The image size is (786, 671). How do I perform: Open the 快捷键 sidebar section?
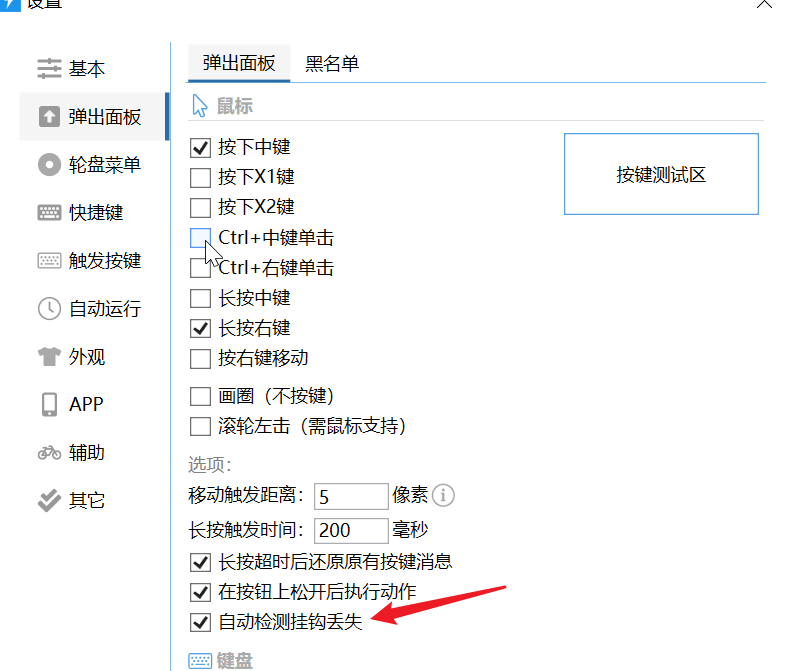point(94,212)
